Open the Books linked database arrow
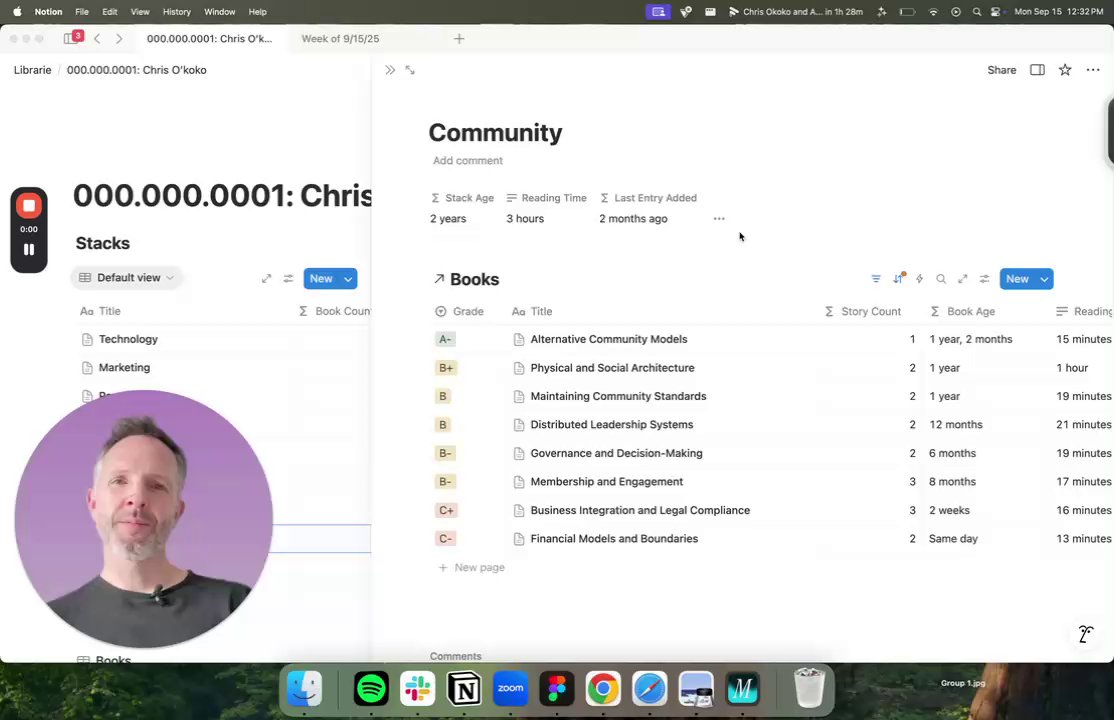The image size is (1114, 720). [x=439, y=279]
